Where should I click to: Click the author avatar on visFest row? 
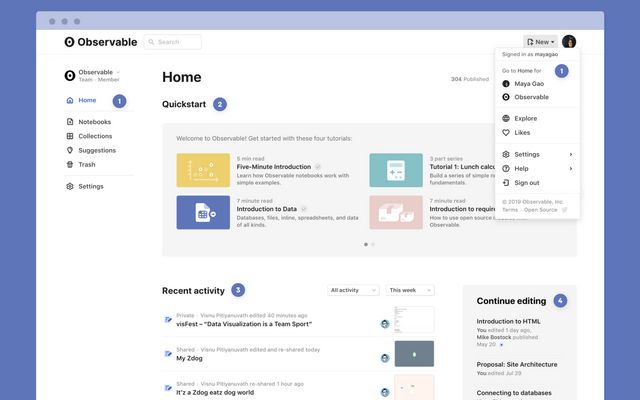[x=384, y=324]
